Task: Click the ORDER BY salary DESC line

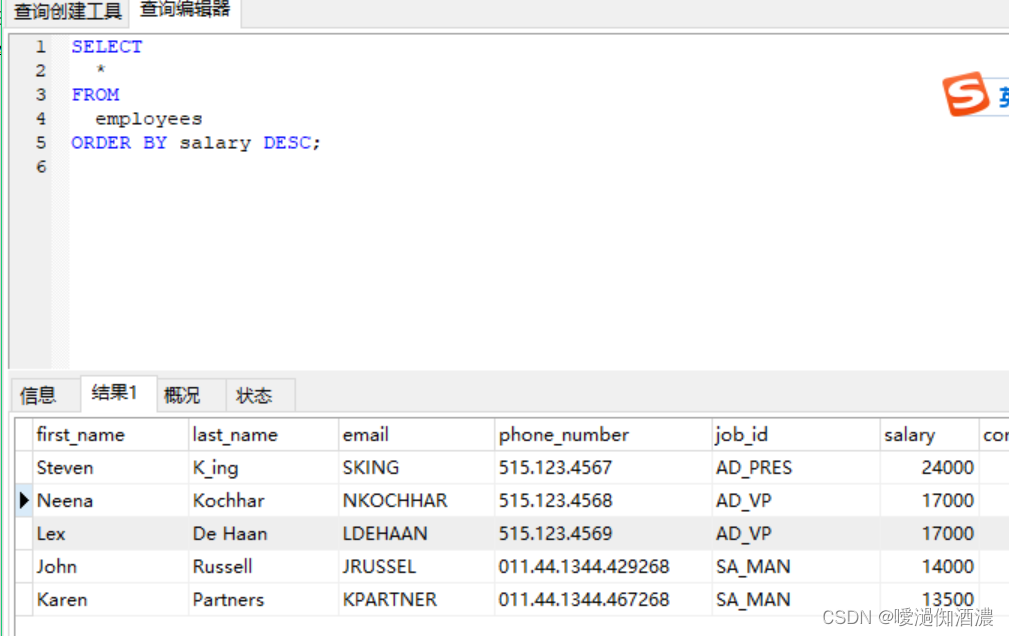Action: click(x=194, y=142)
